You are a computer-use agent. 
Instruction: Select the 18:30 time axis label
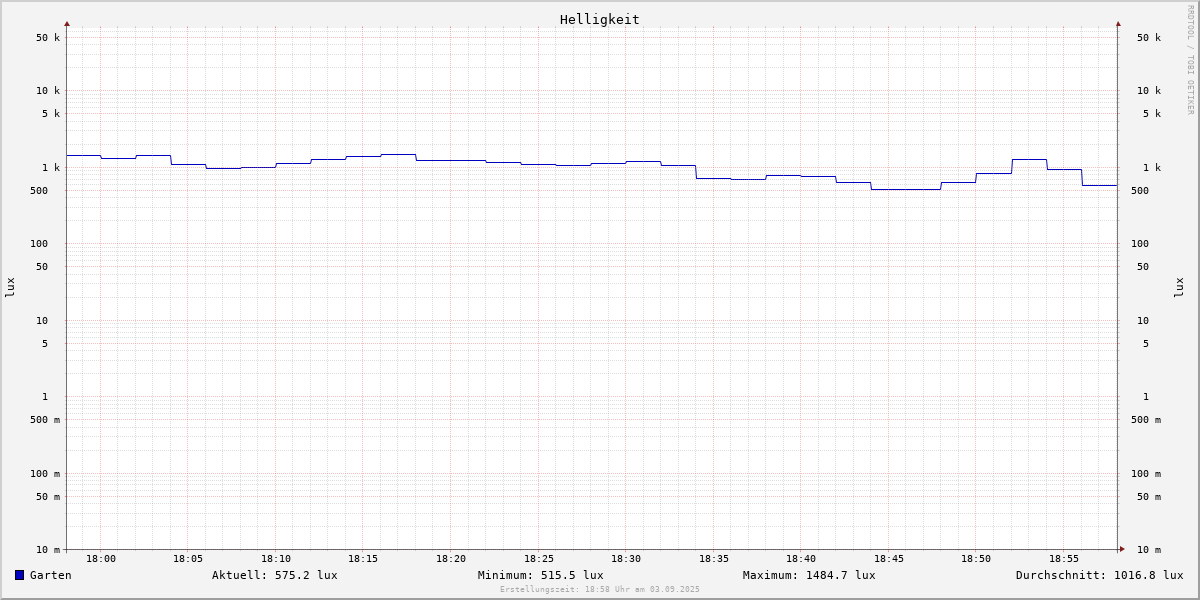pyautogui.click(x=626, y=559)
